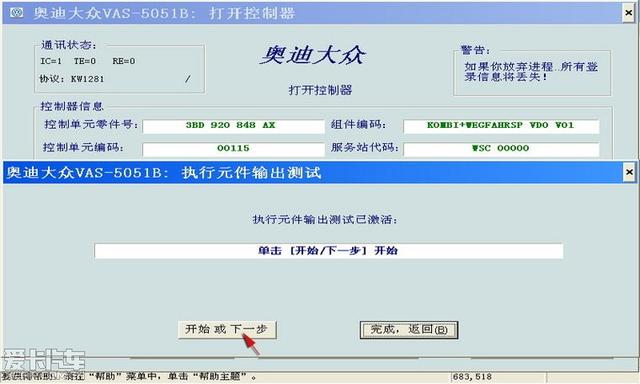The width and height of the screenshot is (640, 384).
Task: Click the RE=0 status value
Action: tap(124, 61)
